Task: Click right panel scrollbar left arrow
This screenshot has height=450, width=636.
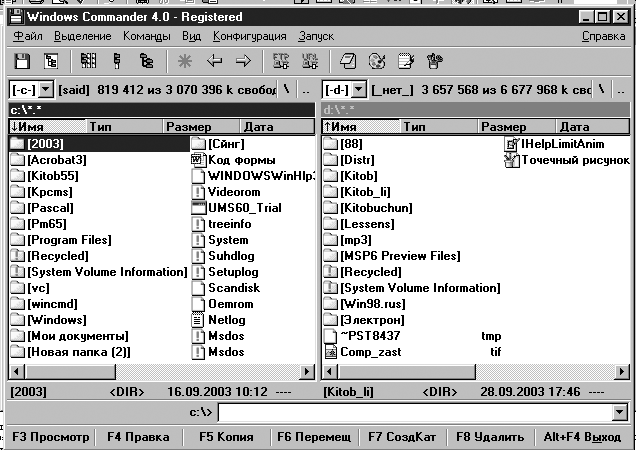Action: 329,371
